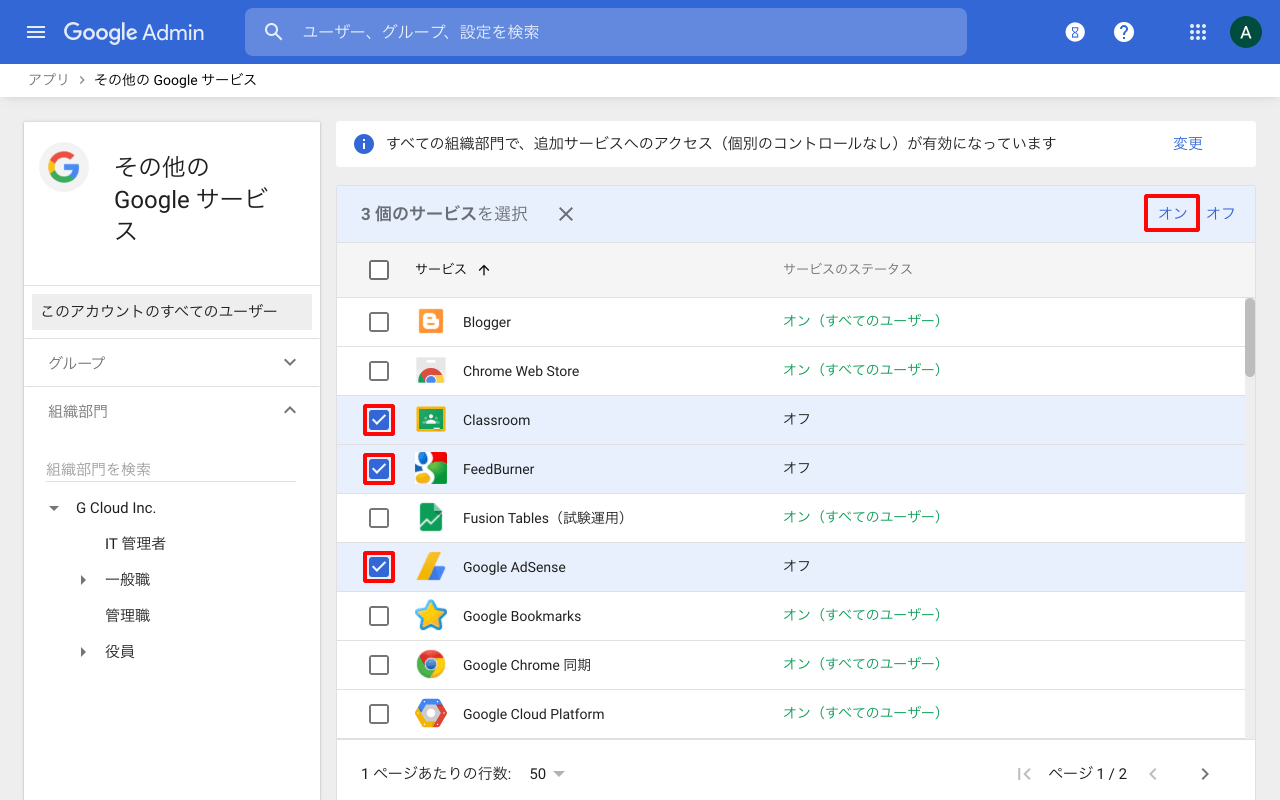
Task: Expand the 一般職 tree node
Action: (83, 580)
